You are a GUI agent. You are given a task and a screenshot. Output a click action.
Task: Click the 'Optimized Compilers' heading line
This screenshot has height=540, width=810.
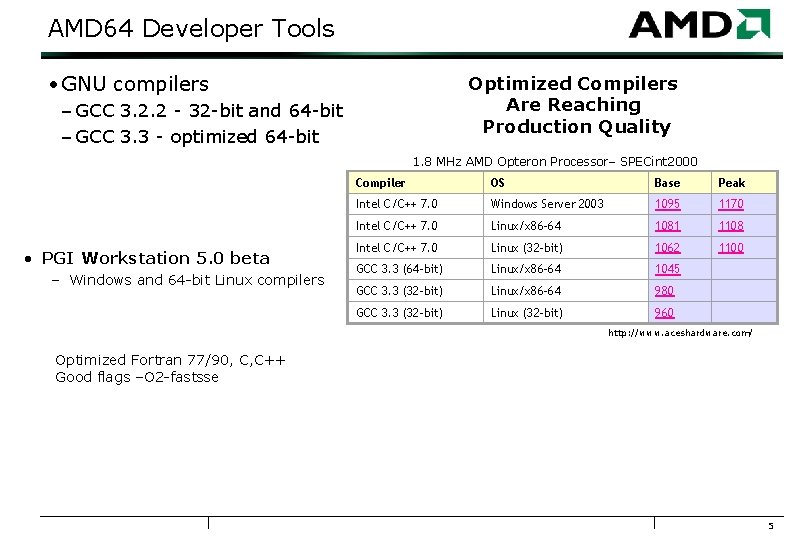pyautogui.click(x=573, y=84)
